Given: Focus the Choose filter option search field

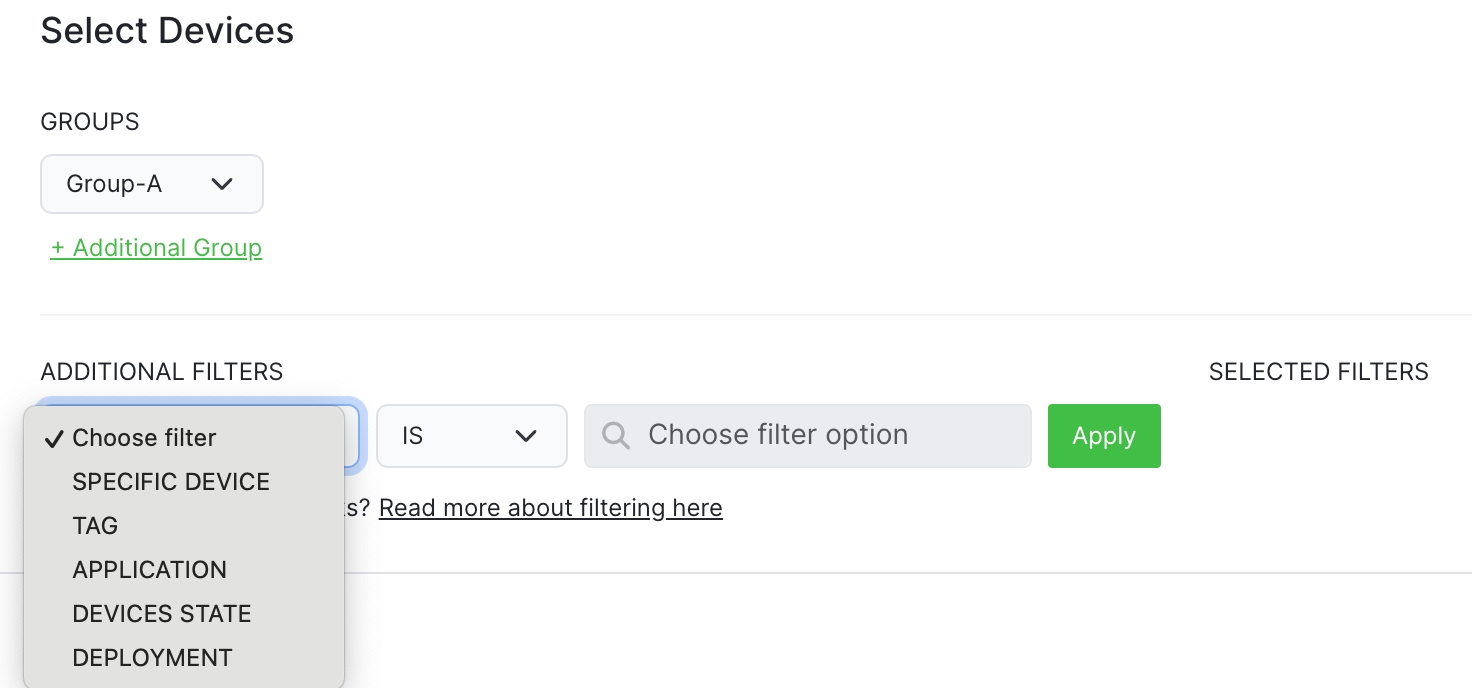Looking at the screenshot, I should coord(820,436).
